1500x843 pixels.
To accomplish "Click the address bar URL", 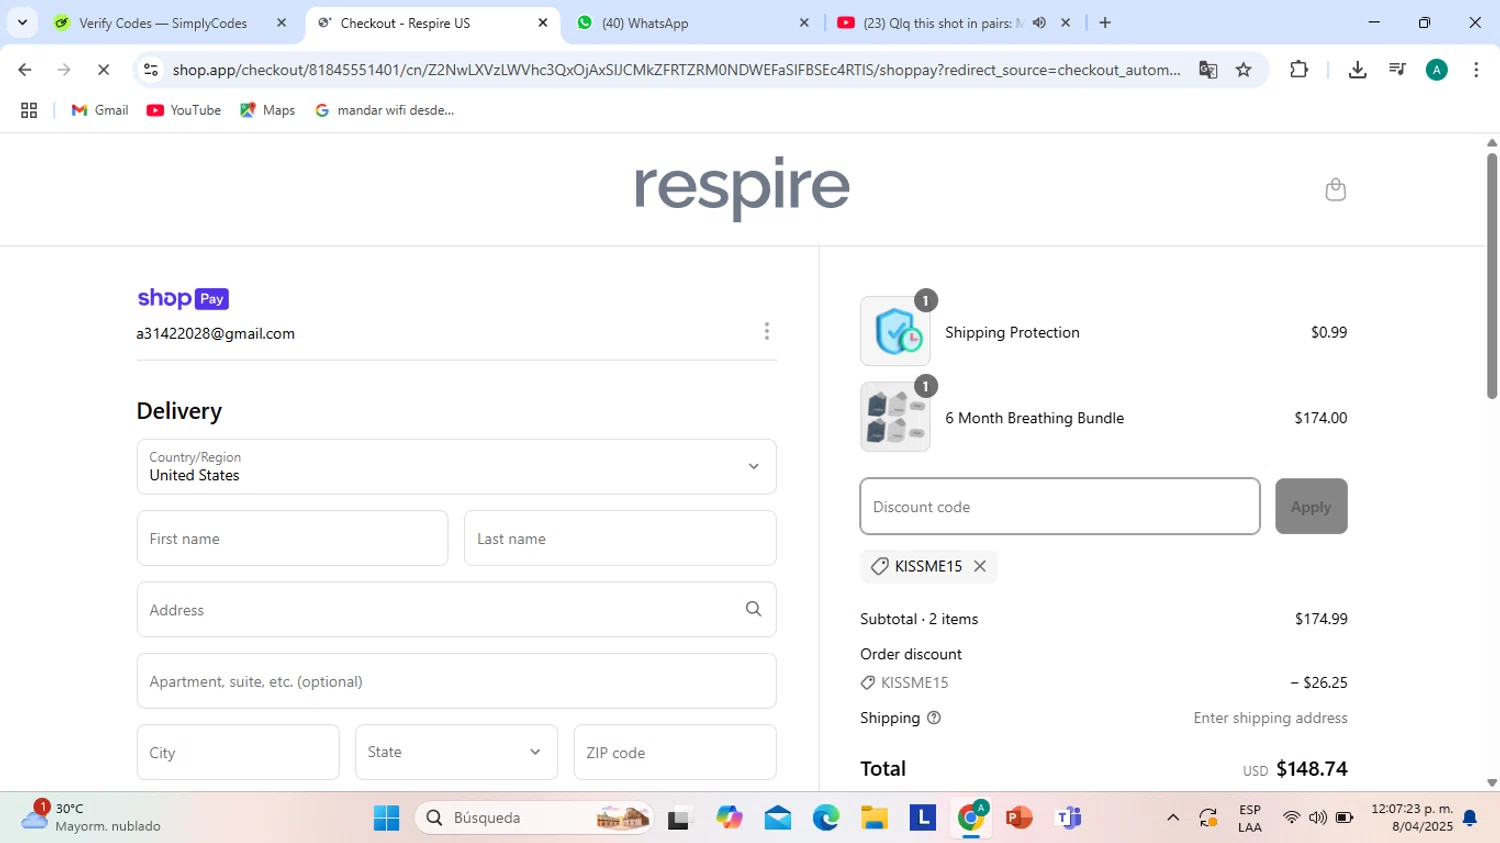I will point(676,70).
